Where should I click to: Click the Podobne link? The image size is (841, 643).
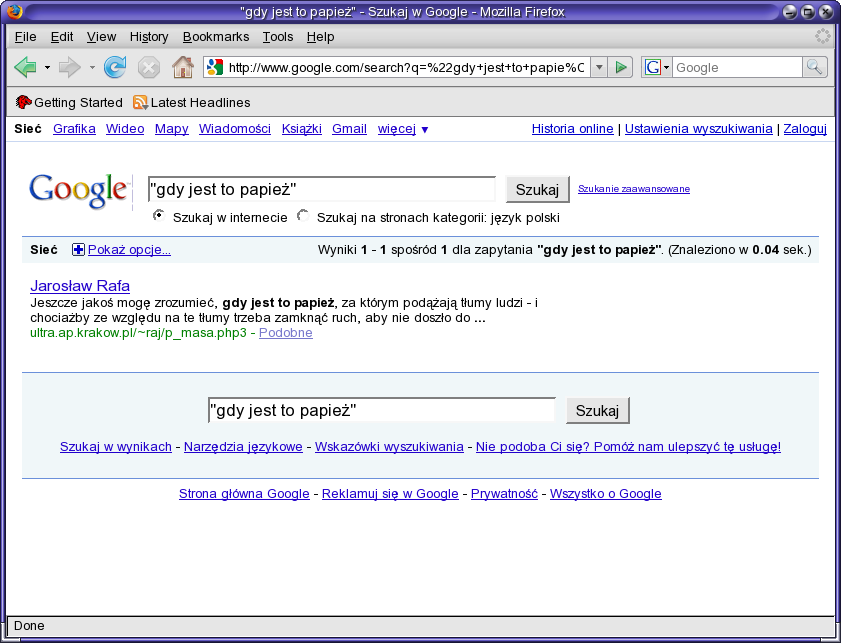point(286,332)
